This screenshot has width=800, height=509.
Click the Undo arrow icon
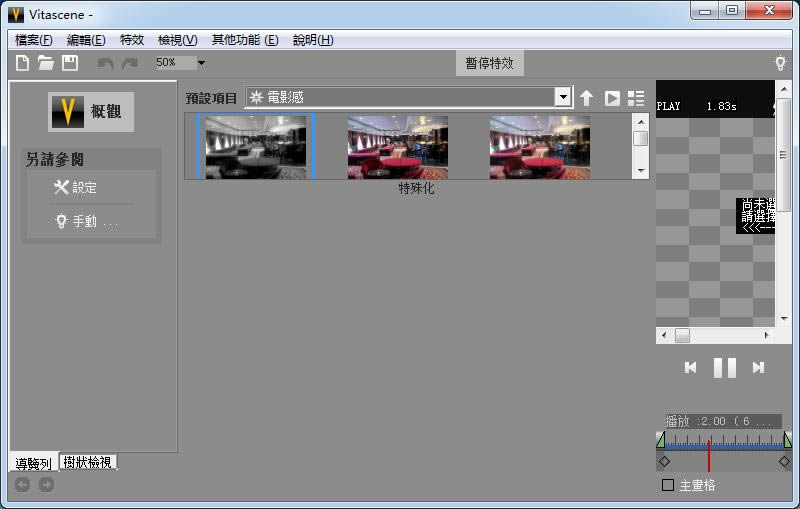[106, 64]
